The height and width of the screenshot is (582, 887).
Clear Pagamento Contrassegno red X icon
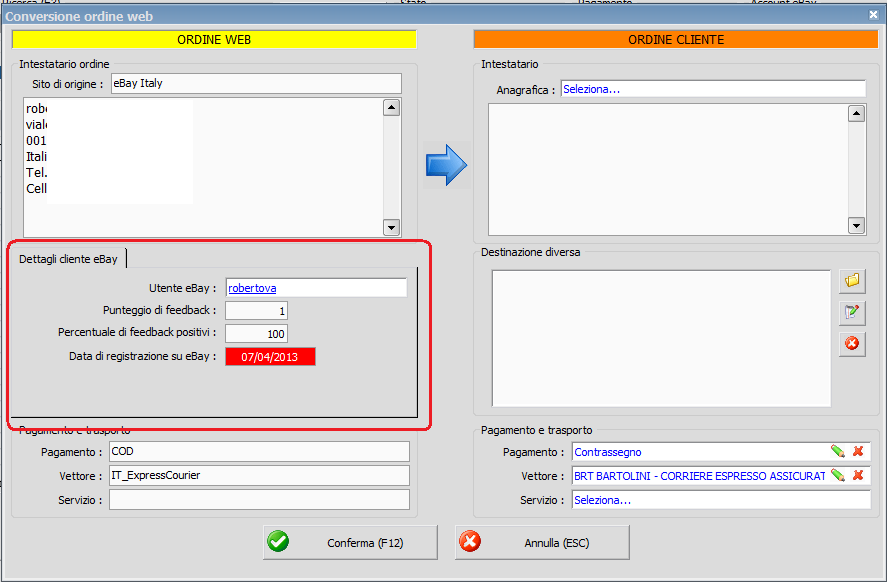pos(858,451)
